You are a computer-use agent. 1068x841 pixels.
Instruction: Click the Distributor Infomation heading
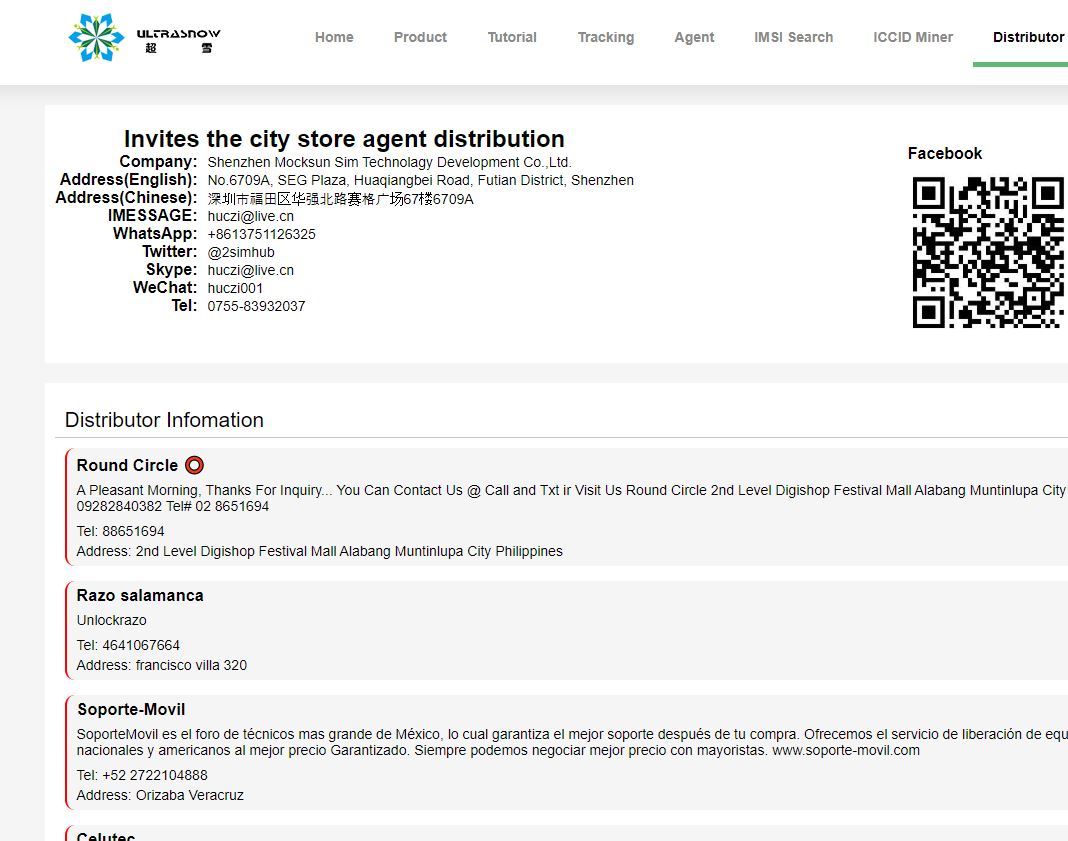point(164,420)
